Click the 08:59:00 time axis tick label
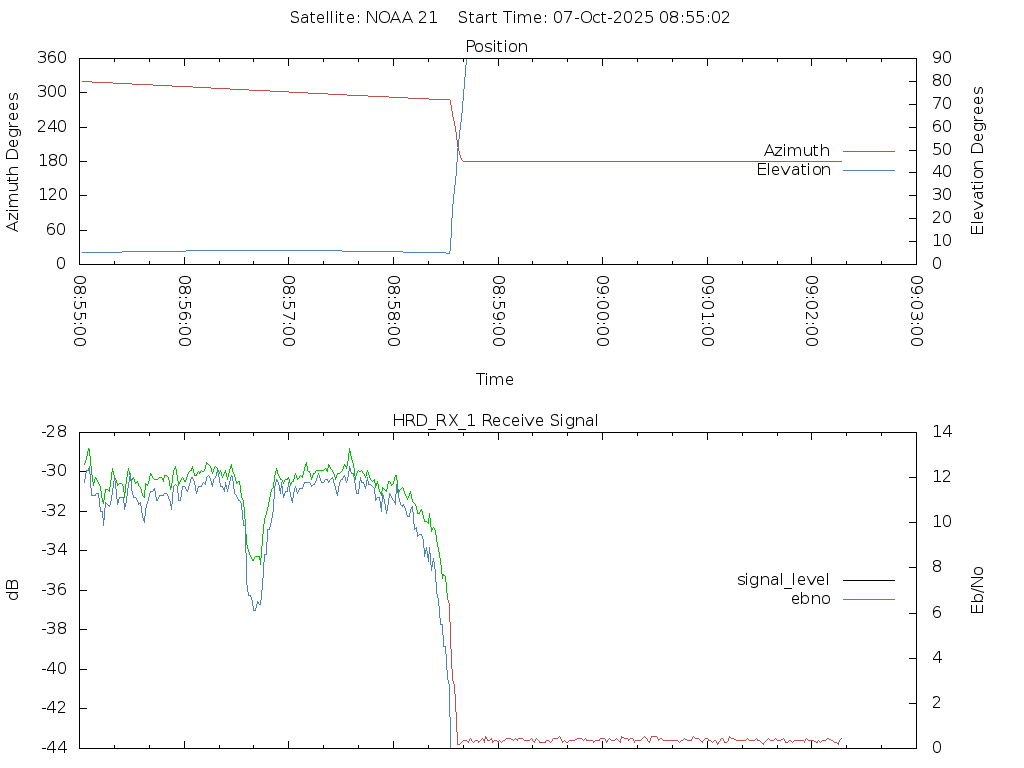Image resolution: width=1024 pixels, height=768 pixels. tap(498, 311)
